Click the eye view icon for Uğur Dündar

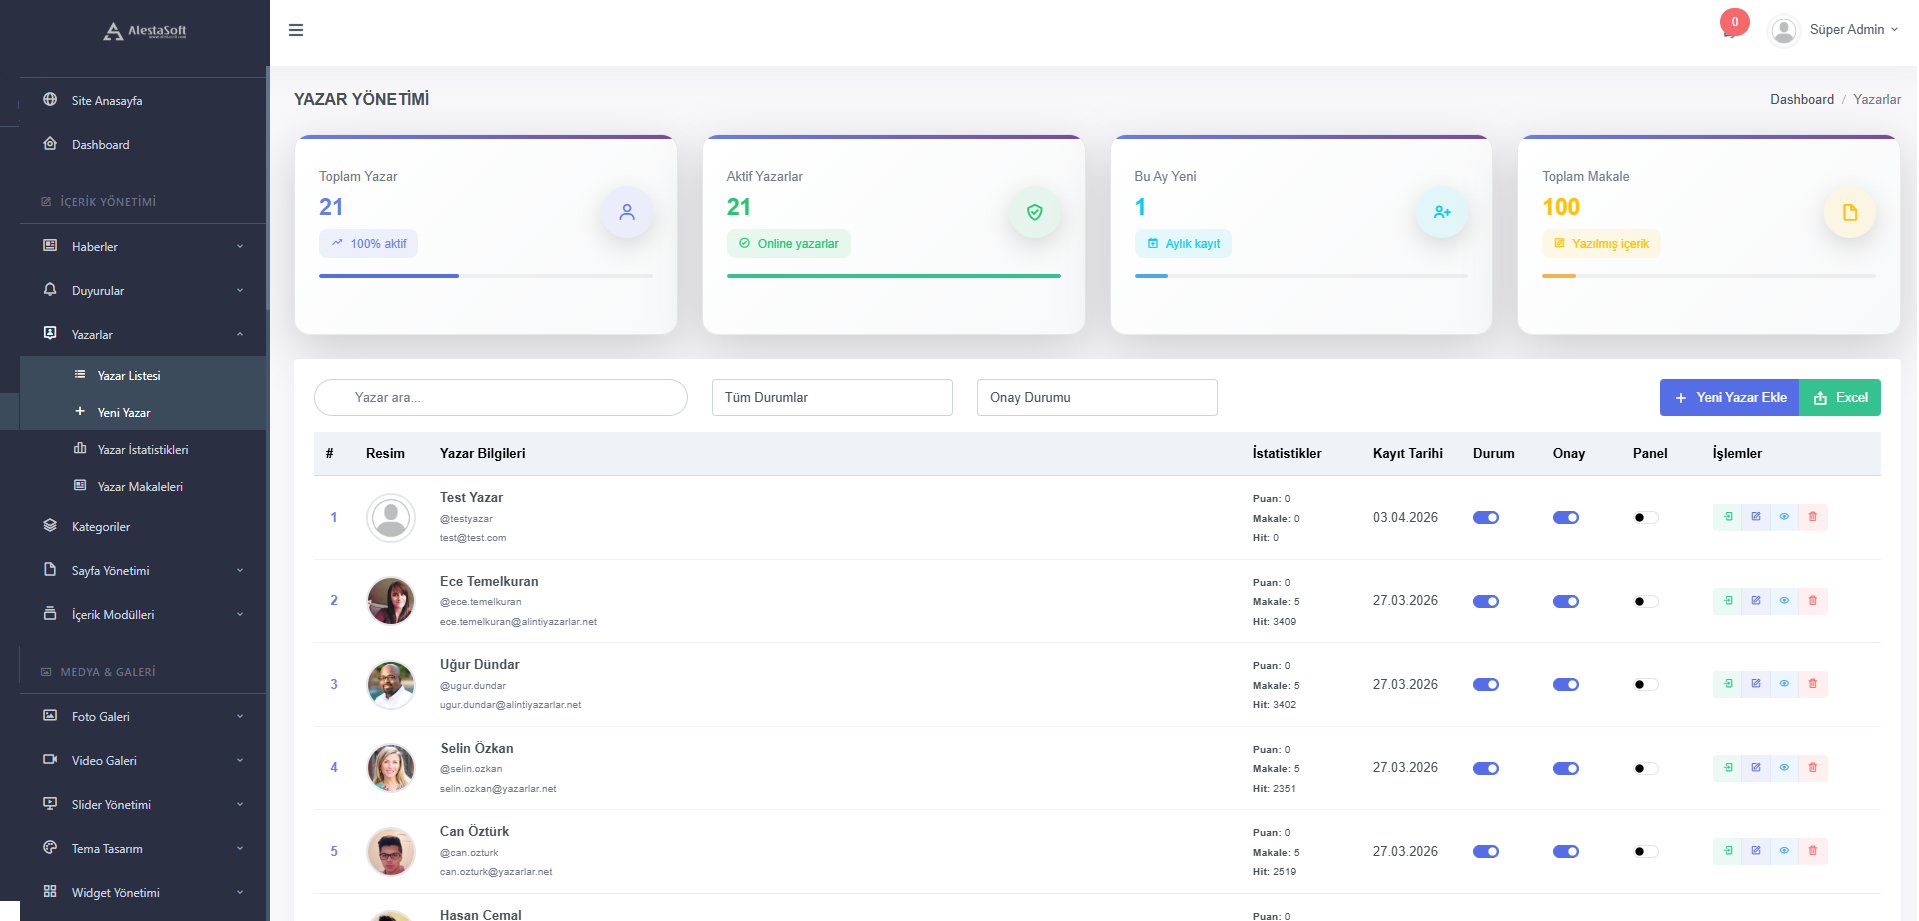click(1784, 684)
